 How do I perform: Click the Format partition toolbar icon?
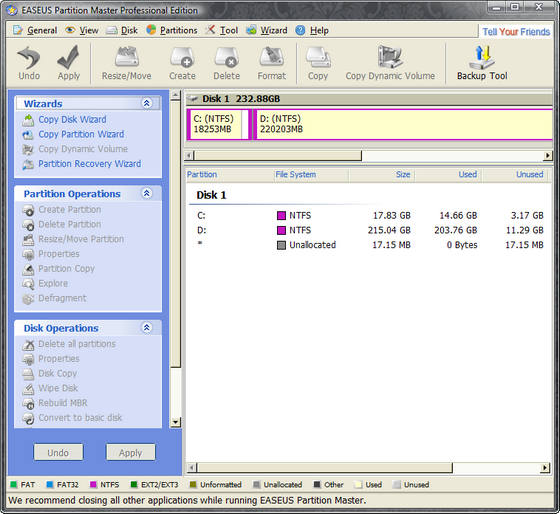(x=271, y=63)
